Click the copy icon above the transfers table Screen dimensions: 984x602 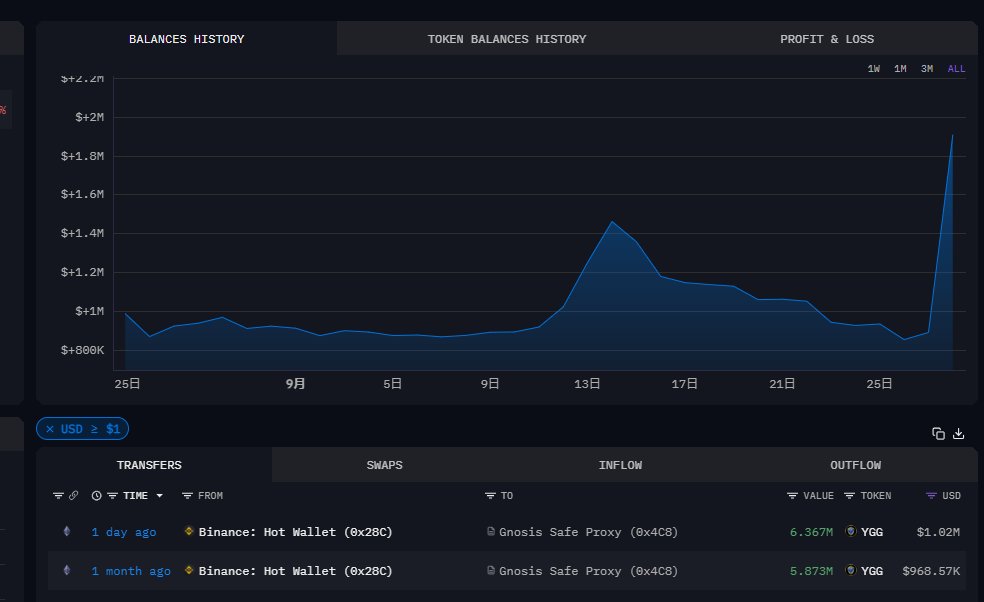point(938,433)
